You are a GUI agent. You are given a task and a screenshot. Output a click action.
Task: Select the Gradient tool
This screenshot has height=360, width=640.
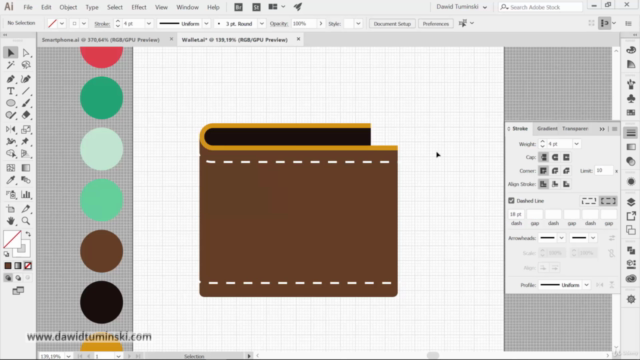26,168
